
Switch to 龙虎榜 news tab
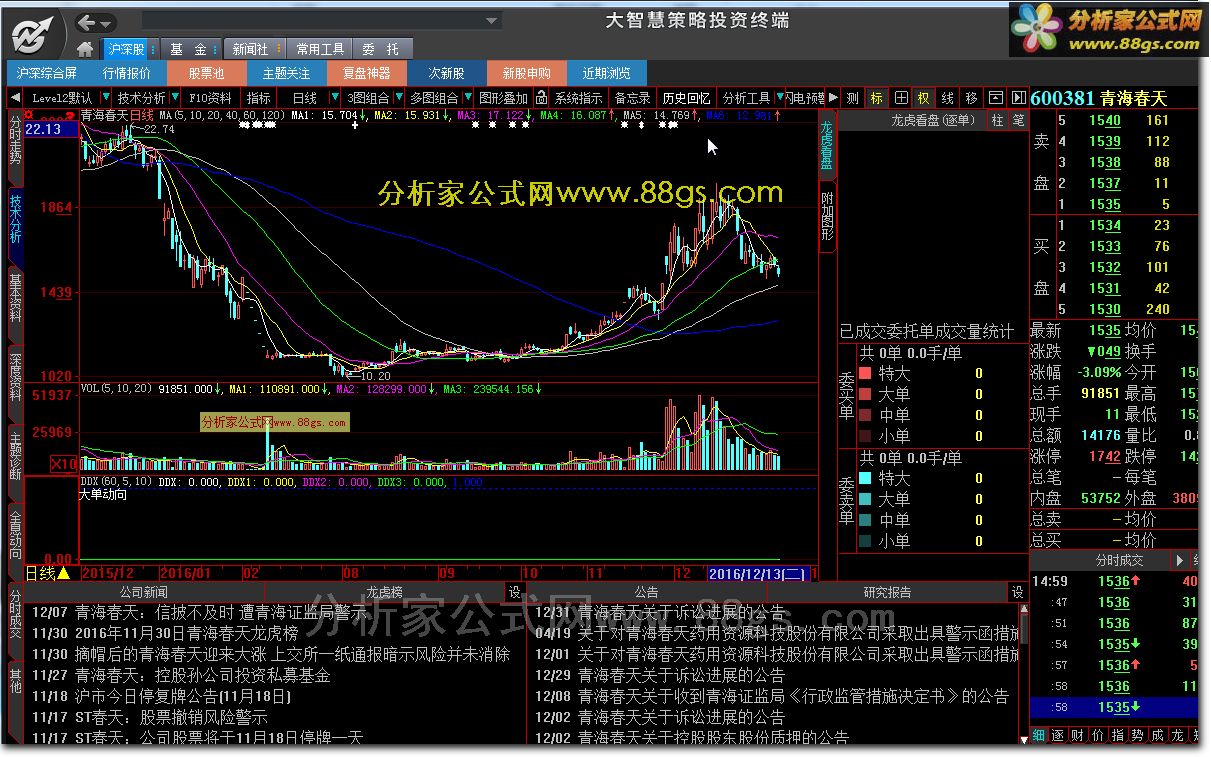click(x=384, y=592)
